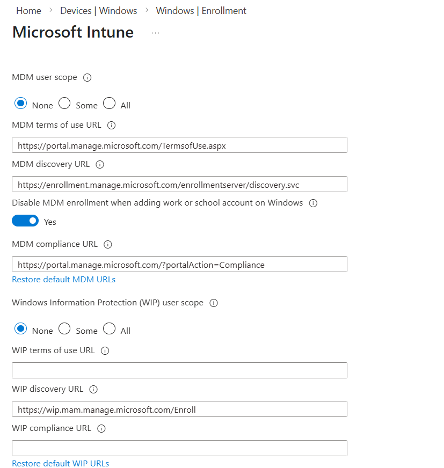Click the MDM terms of use URL field

tap(180, 145)
